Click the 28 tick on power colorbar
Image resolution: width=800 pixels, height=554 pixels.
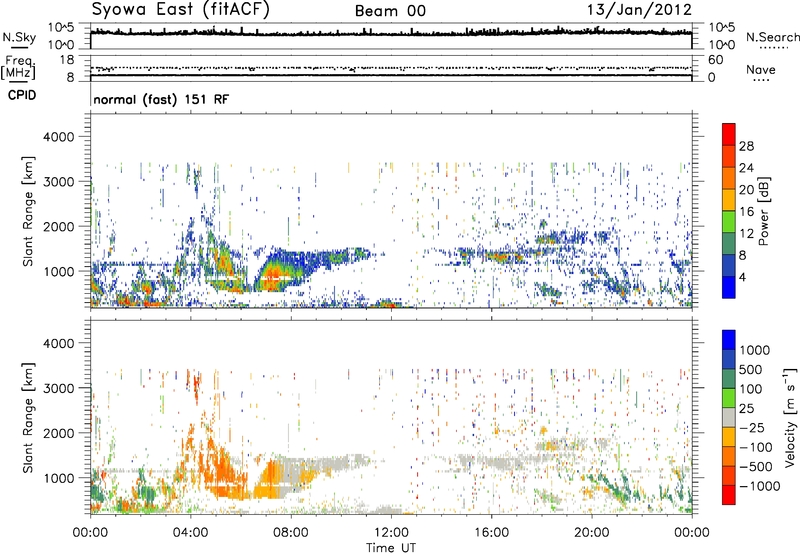746,146
